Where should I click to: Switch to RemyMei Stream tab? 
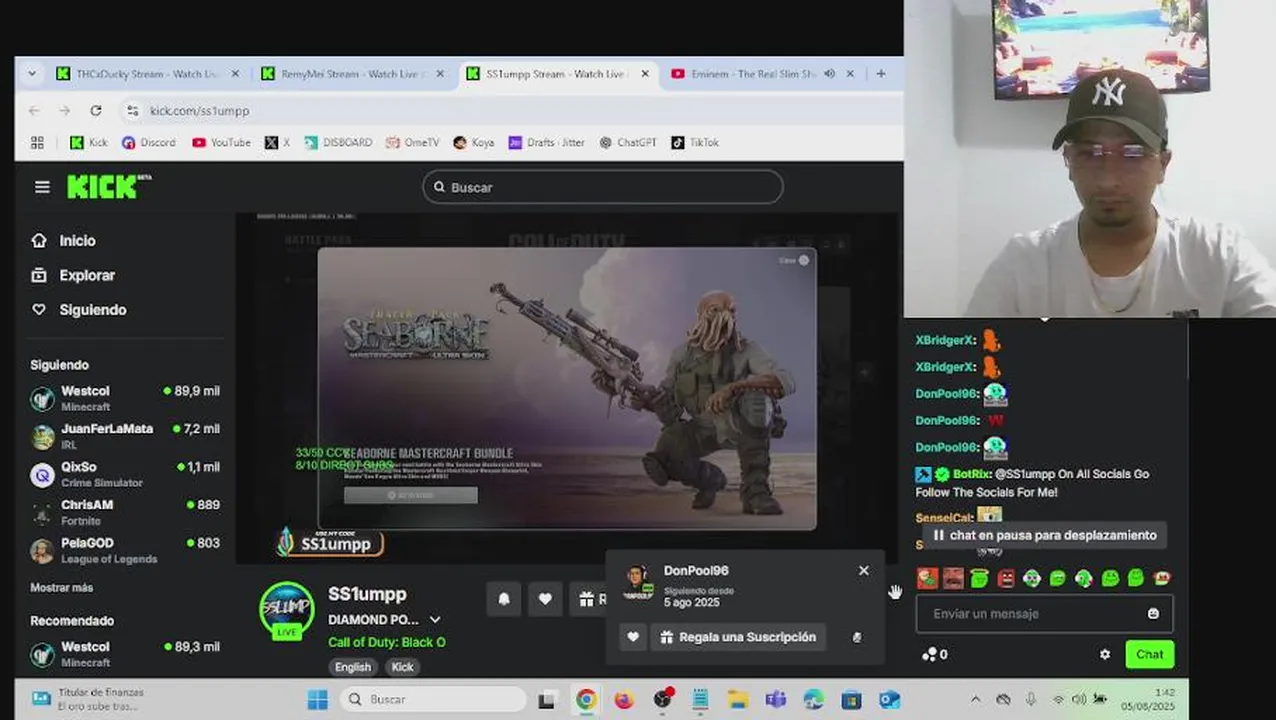(x=352, y=74)
